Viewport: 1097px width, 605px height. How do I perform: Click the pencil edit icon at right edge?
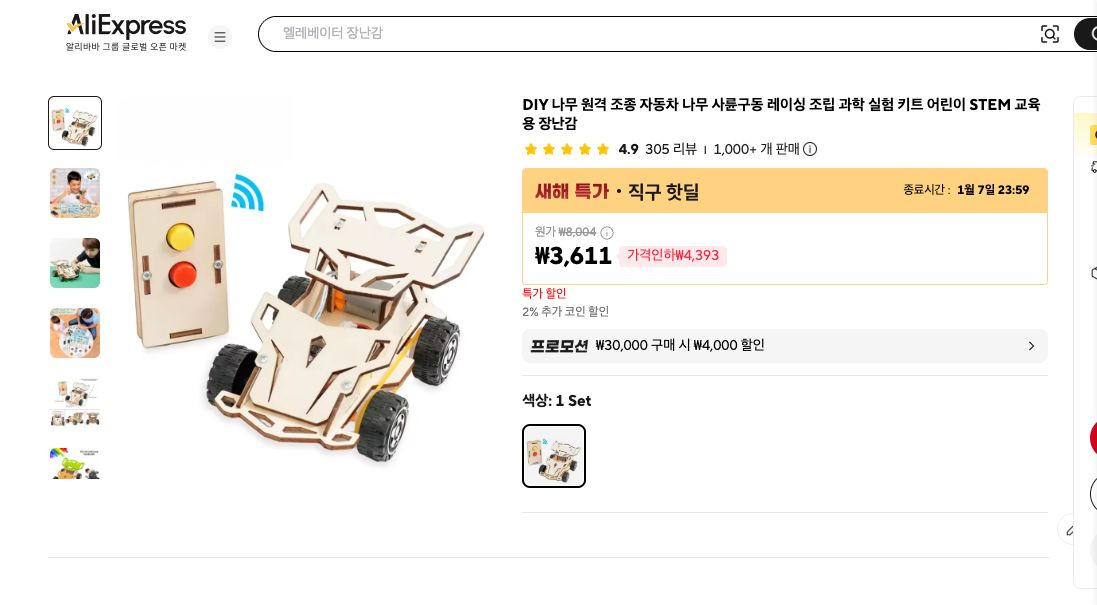click(1070, 530)
